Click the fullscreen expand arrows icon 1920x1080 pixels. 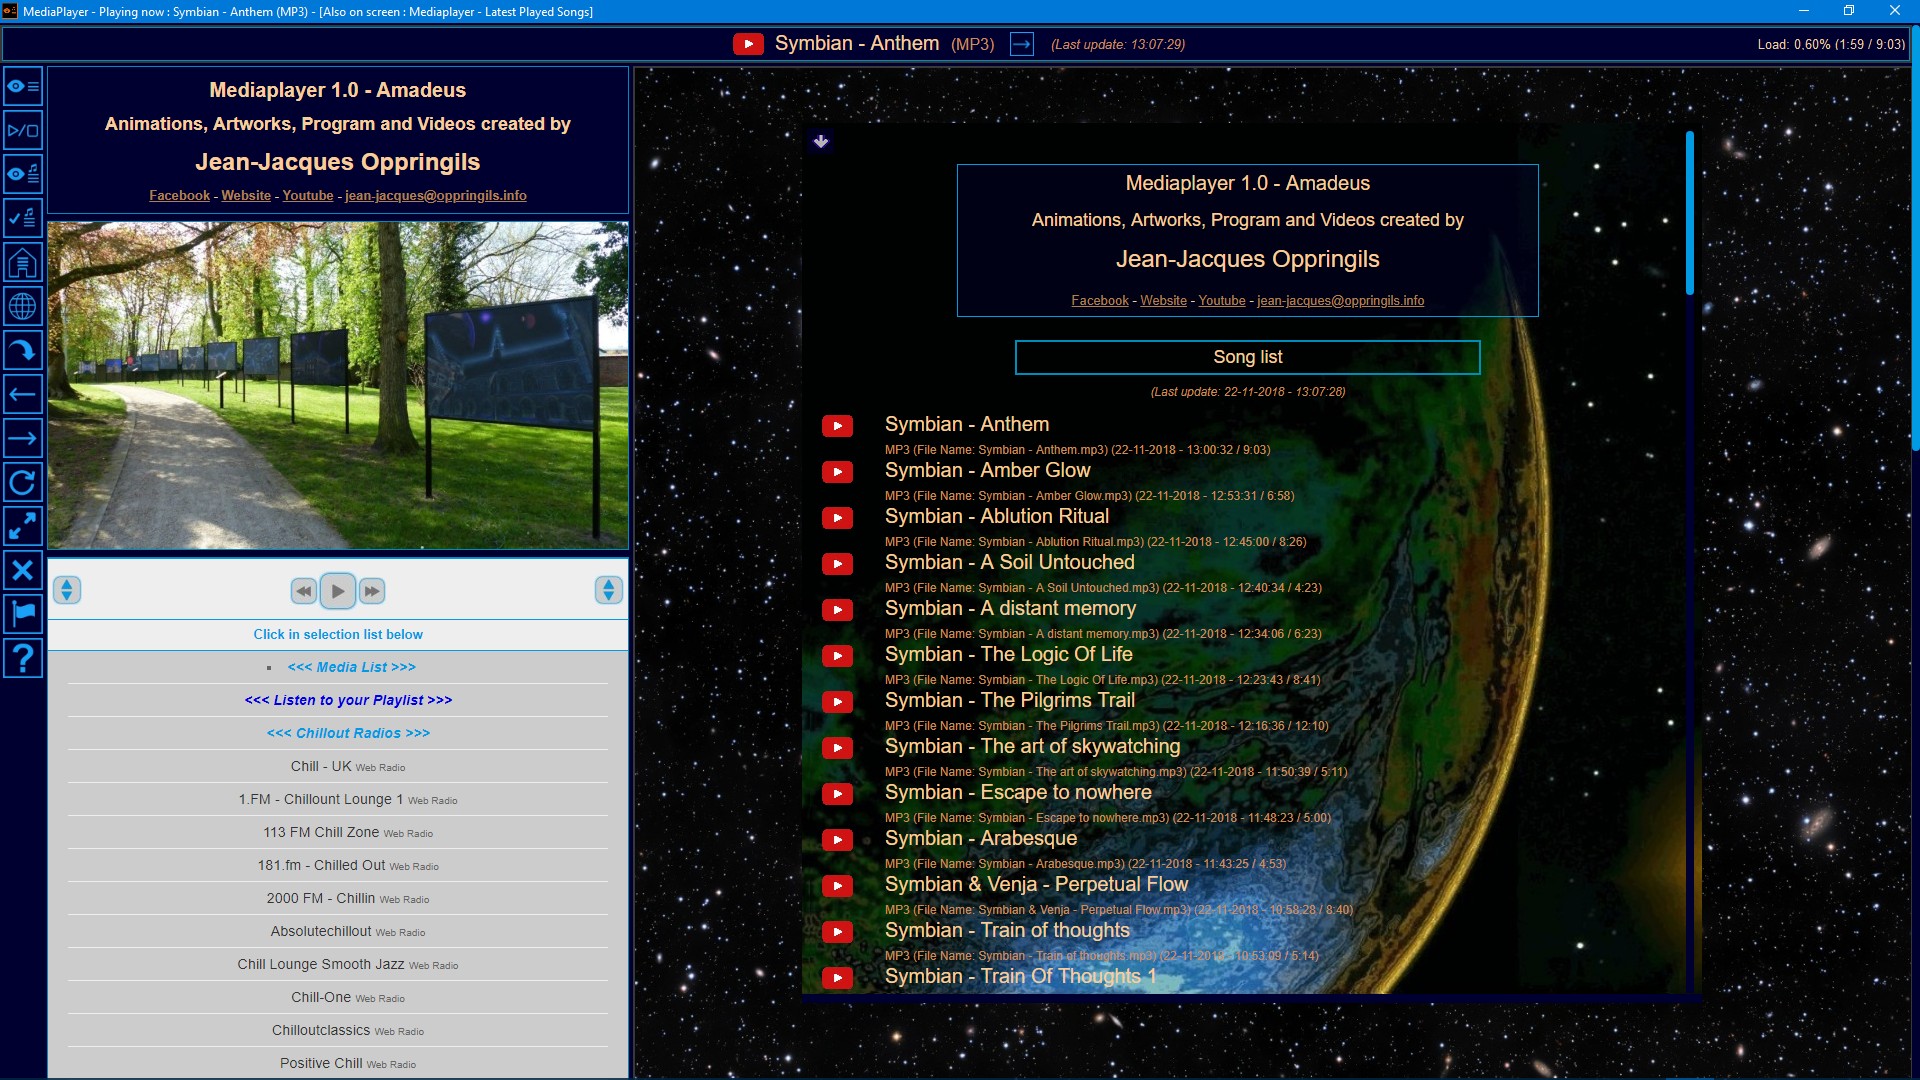(23, 526)
